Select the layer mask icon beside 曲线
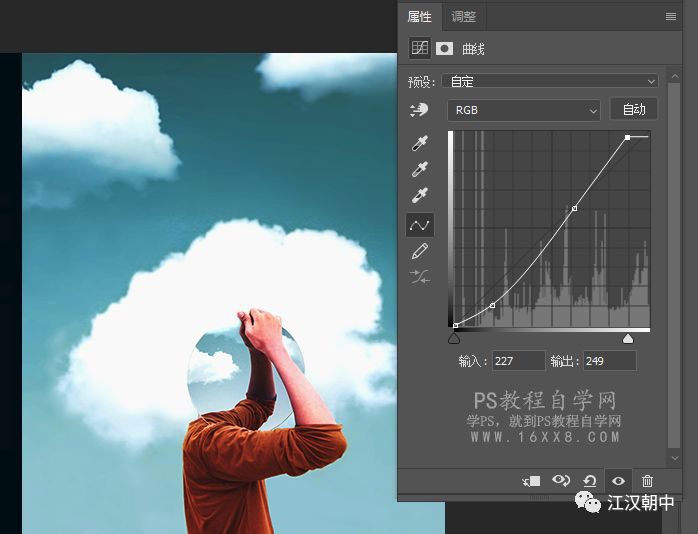Image resolution: width=698 pixels, height=534 pixels. click(x=445, y=48)
